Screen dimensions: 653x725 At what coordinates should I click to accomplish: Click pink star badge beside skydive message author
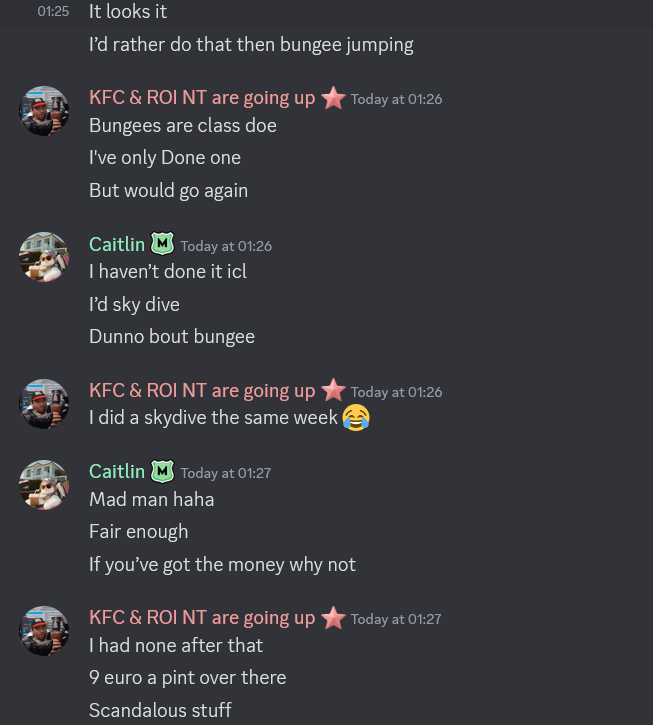click(x=333, y=390)
